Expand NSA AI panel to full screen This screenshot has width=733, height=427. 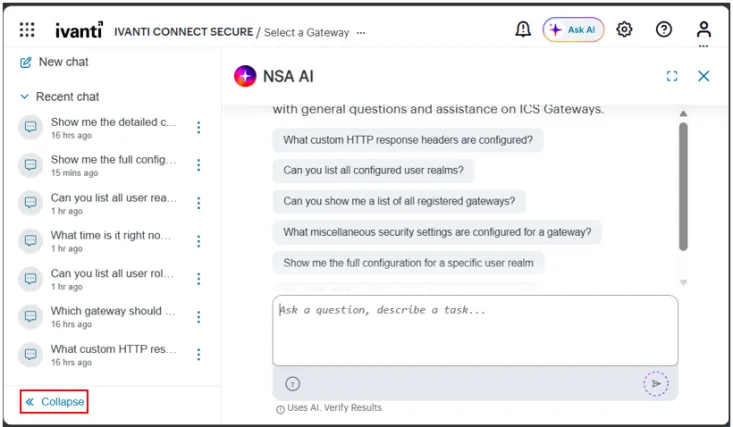[x=672, y=76]
